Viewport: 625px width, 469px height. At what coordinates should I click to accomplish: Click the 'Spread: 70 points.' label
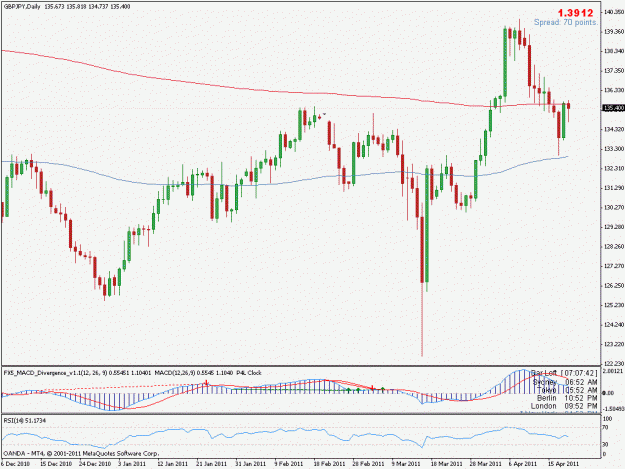(x=566, y=23)
